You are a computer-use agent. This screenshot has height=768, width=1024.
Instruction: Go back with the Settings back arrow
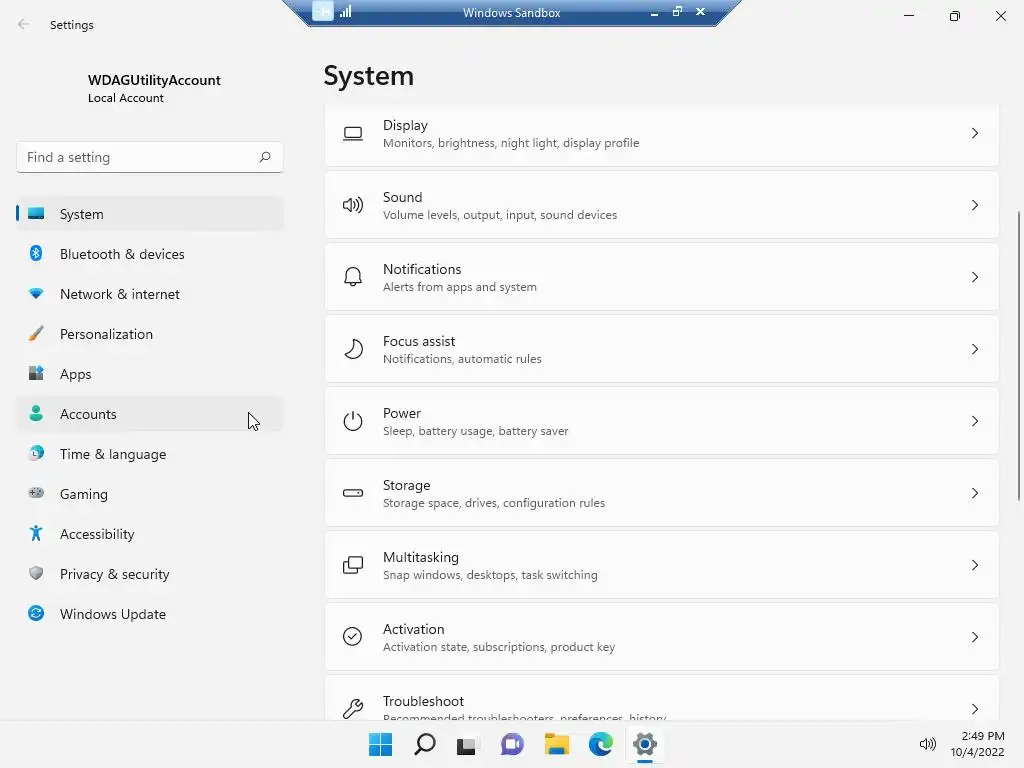click(x=24, y=24)
